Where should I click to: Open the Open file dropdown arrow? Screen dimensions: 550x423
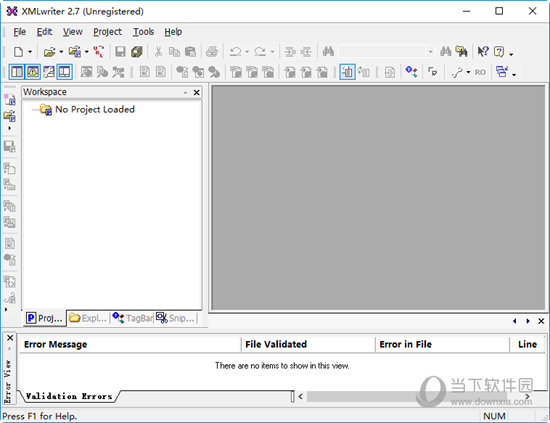61,52
